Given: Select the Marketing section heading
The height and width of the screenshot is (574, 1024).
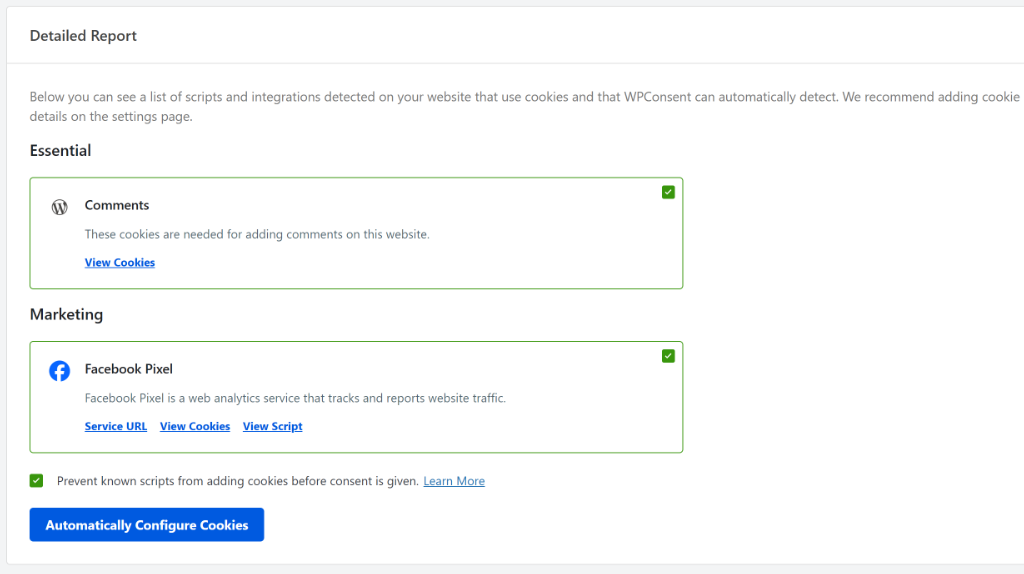Looking at the screenshot, I should coord(66,315).
